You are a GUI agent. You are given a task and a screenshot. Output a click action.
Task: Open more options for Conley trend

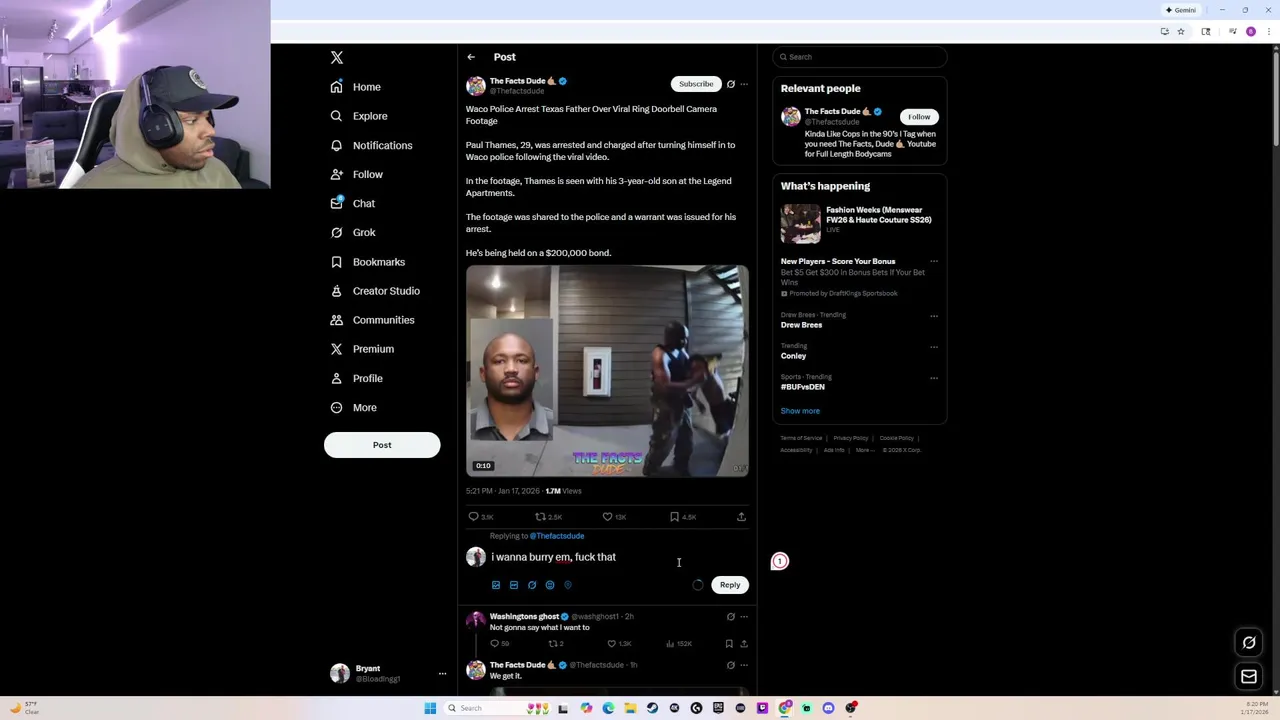coord(934,347)
